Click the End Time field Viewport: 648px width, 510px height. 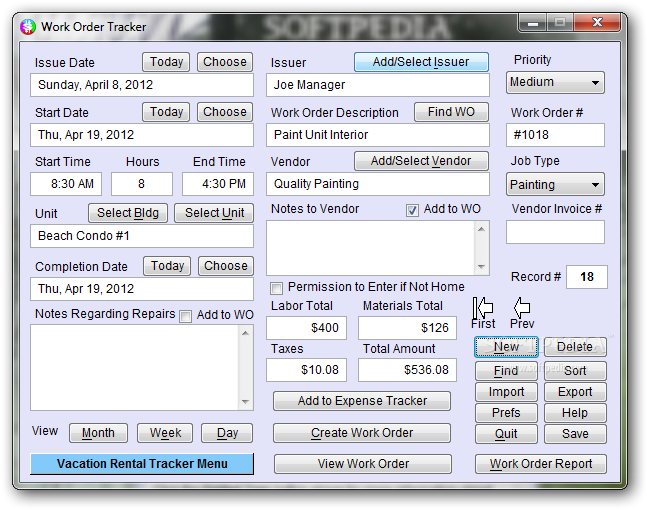click(218, 184)
